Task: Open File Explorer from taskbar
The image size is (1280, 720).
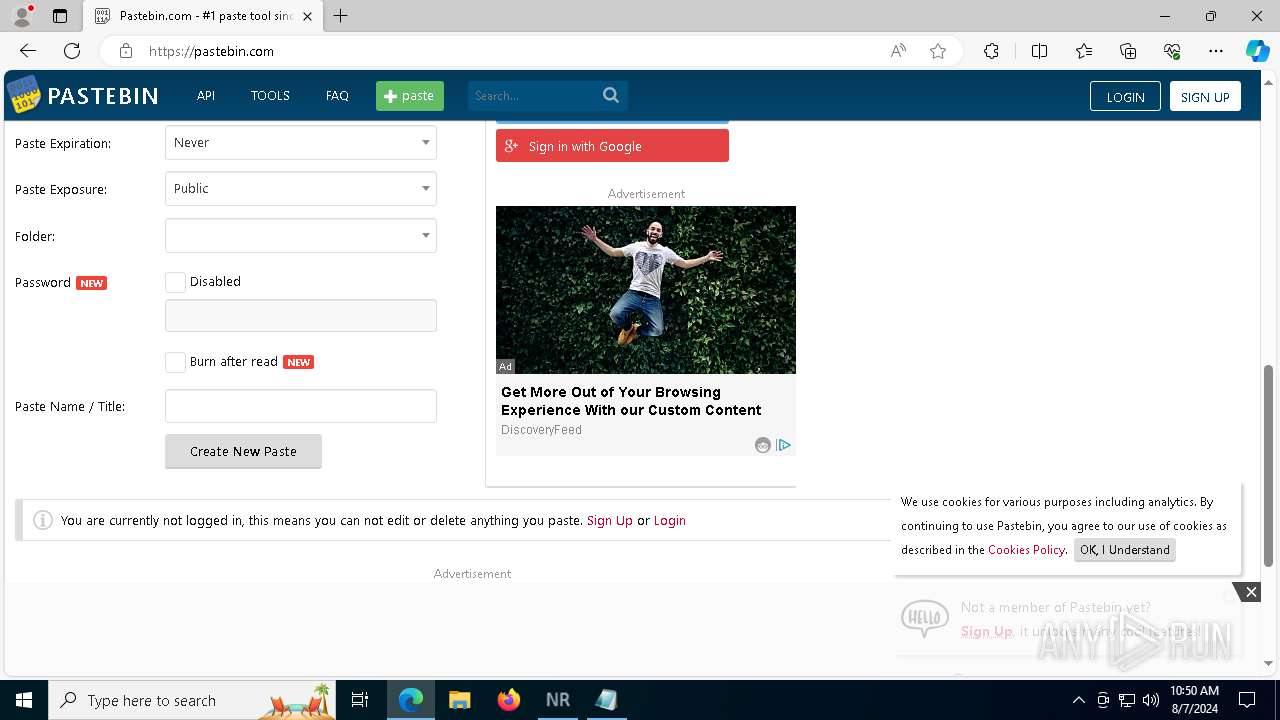Action: [459, 700]
